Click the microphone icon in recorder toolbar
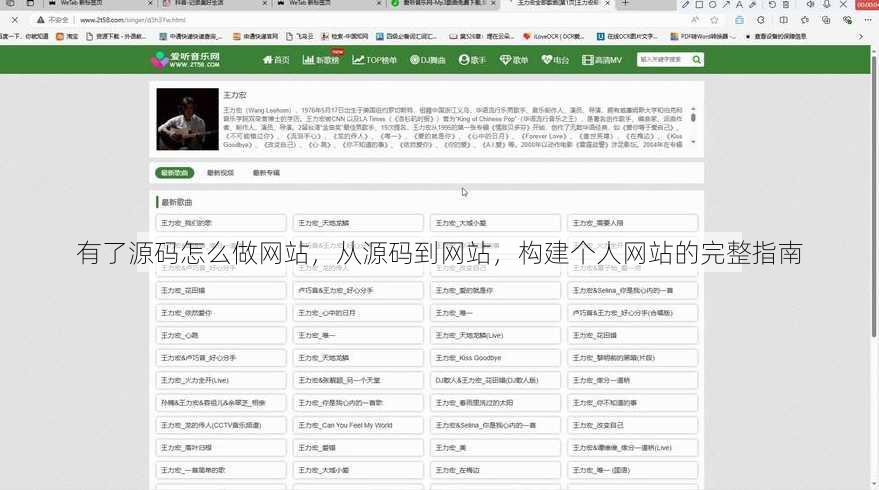Screen dimensions: 879x490 pyautogui.click(x=827, y=4)
